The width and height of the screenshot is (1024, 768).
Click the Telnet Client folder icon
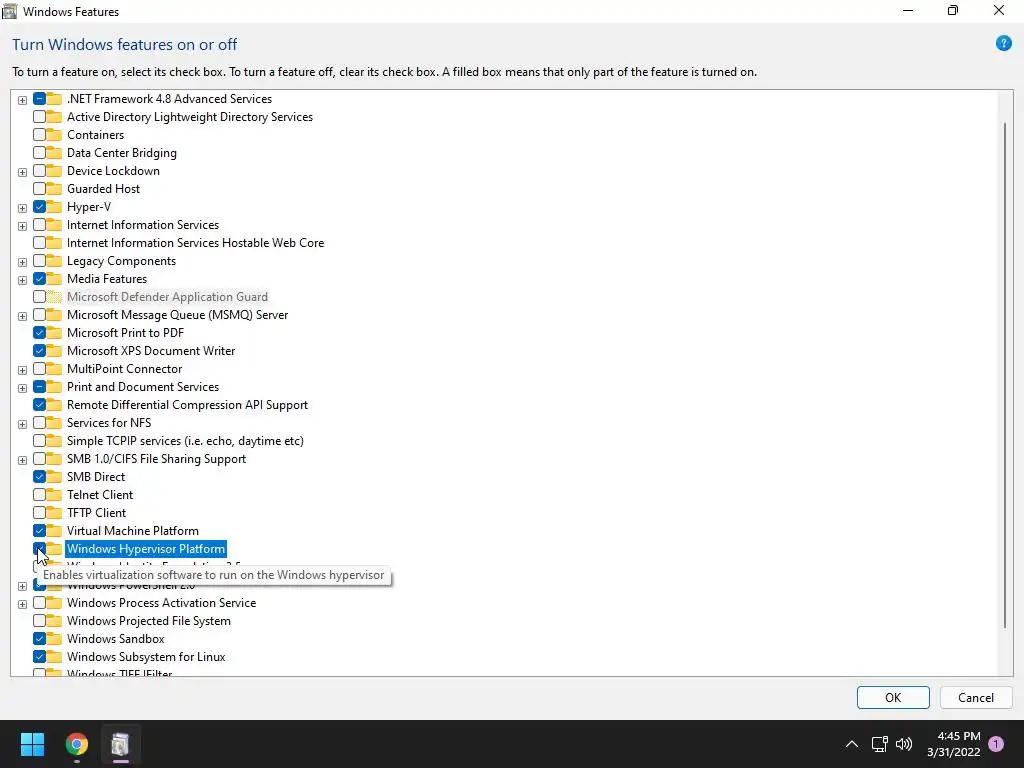tap(54, 495)
